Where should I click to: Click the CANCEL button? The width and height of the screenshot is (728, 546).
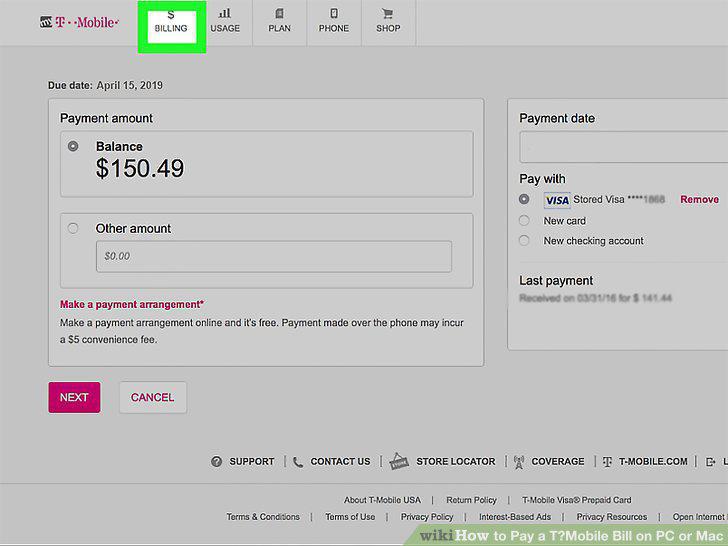pyautogui.click(x=153, y=397)
